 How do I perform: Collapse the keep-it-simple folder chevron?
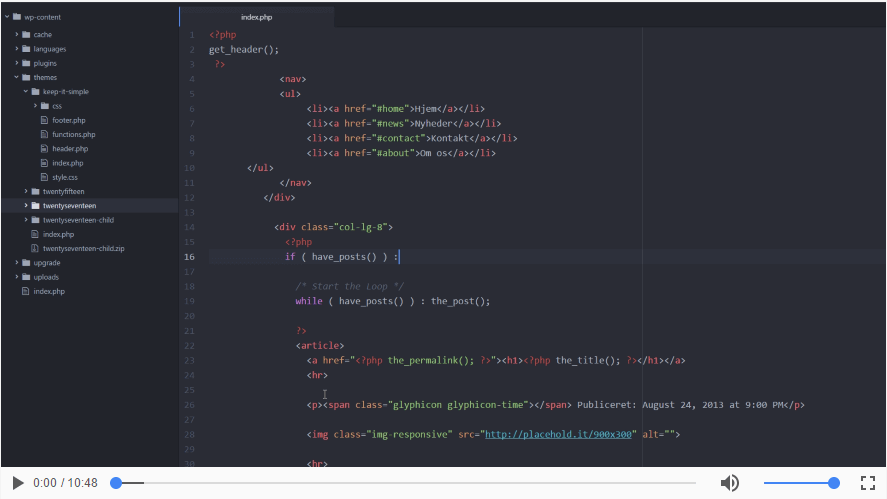pos(26,91)
